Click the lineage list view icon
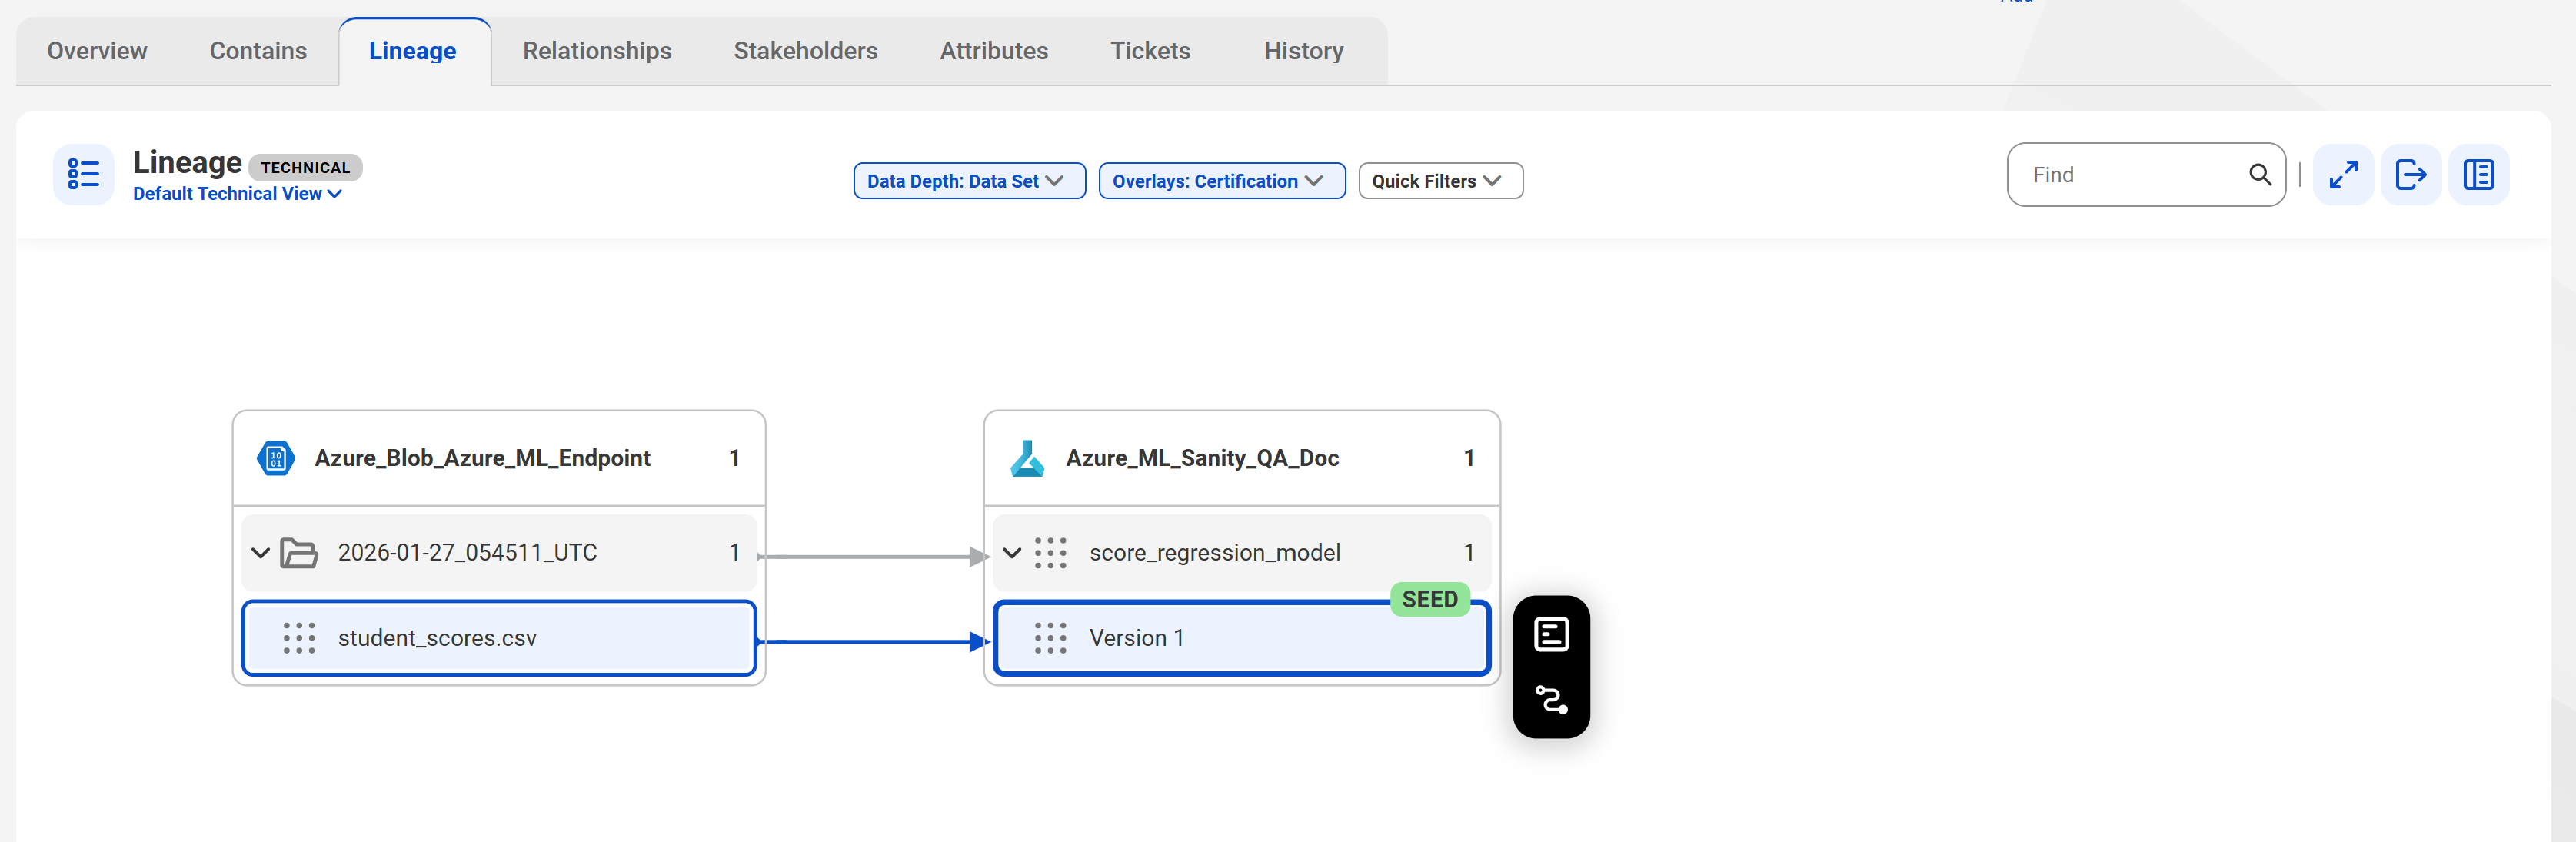The height and width of the screenshot is (842, 2576). point(84,175)
